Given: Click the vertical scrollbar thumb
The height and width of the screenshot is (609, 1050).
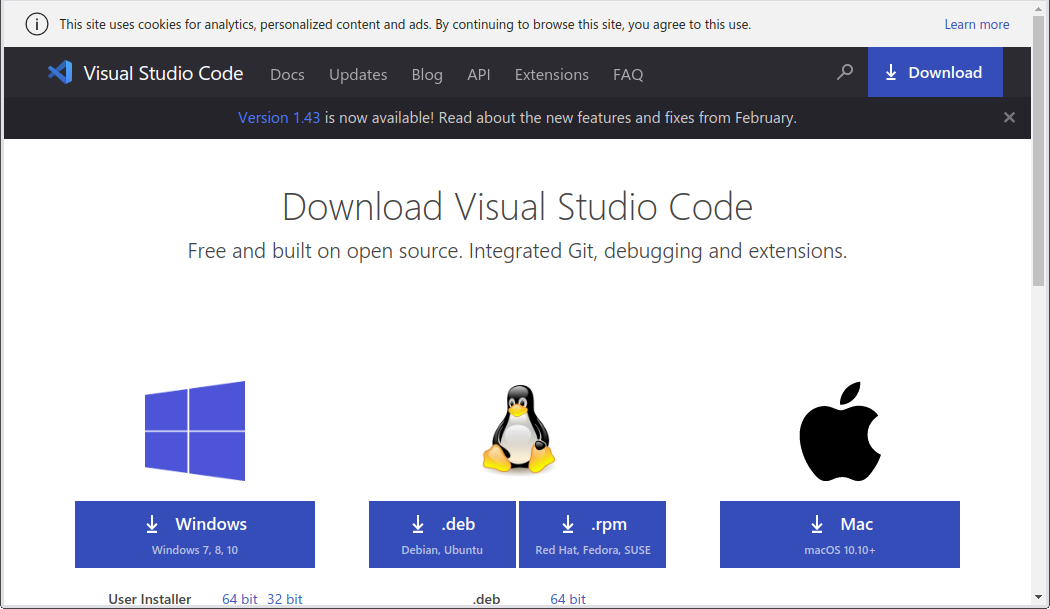Looking at the screenshot, I should [1038, 151].
